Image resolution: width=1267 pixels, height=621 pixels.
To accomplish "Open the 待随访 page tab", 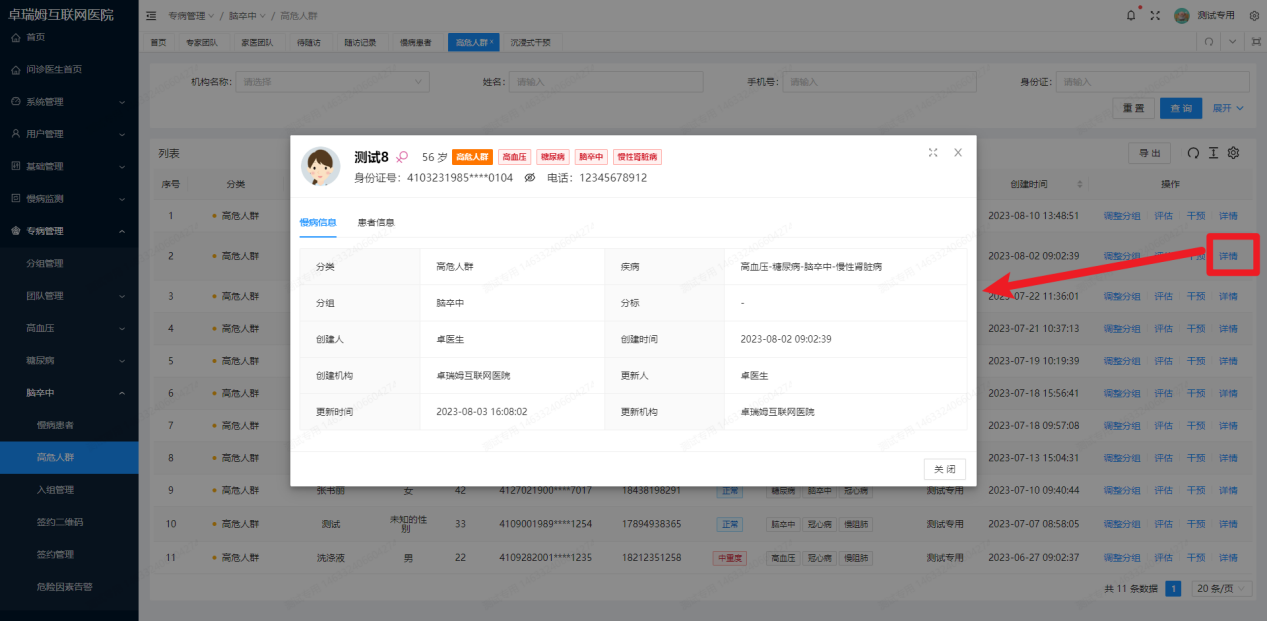I will click(x=309, y=42).
